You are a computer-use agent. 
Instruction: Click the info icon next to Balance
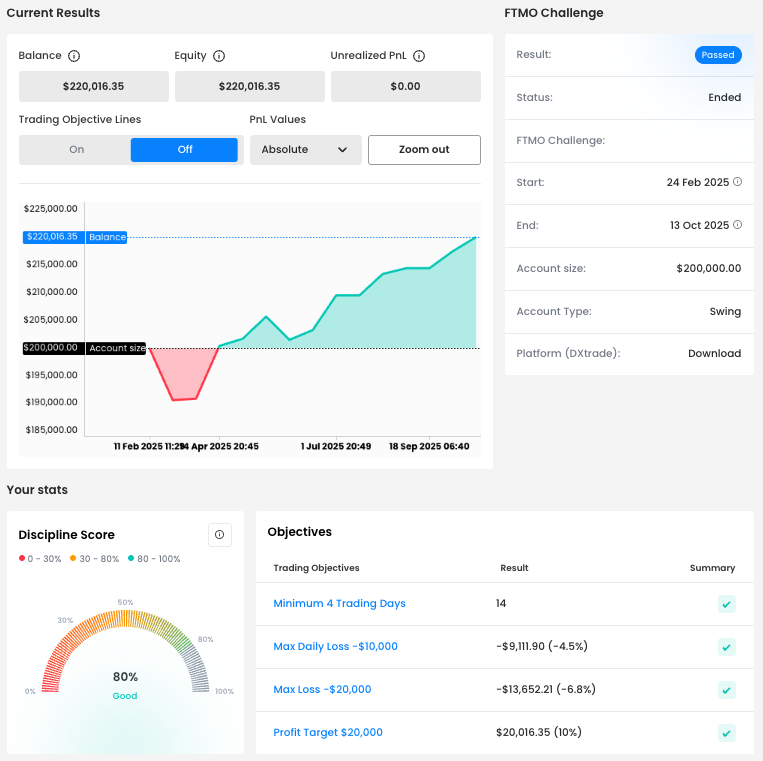tap(74, 56)
